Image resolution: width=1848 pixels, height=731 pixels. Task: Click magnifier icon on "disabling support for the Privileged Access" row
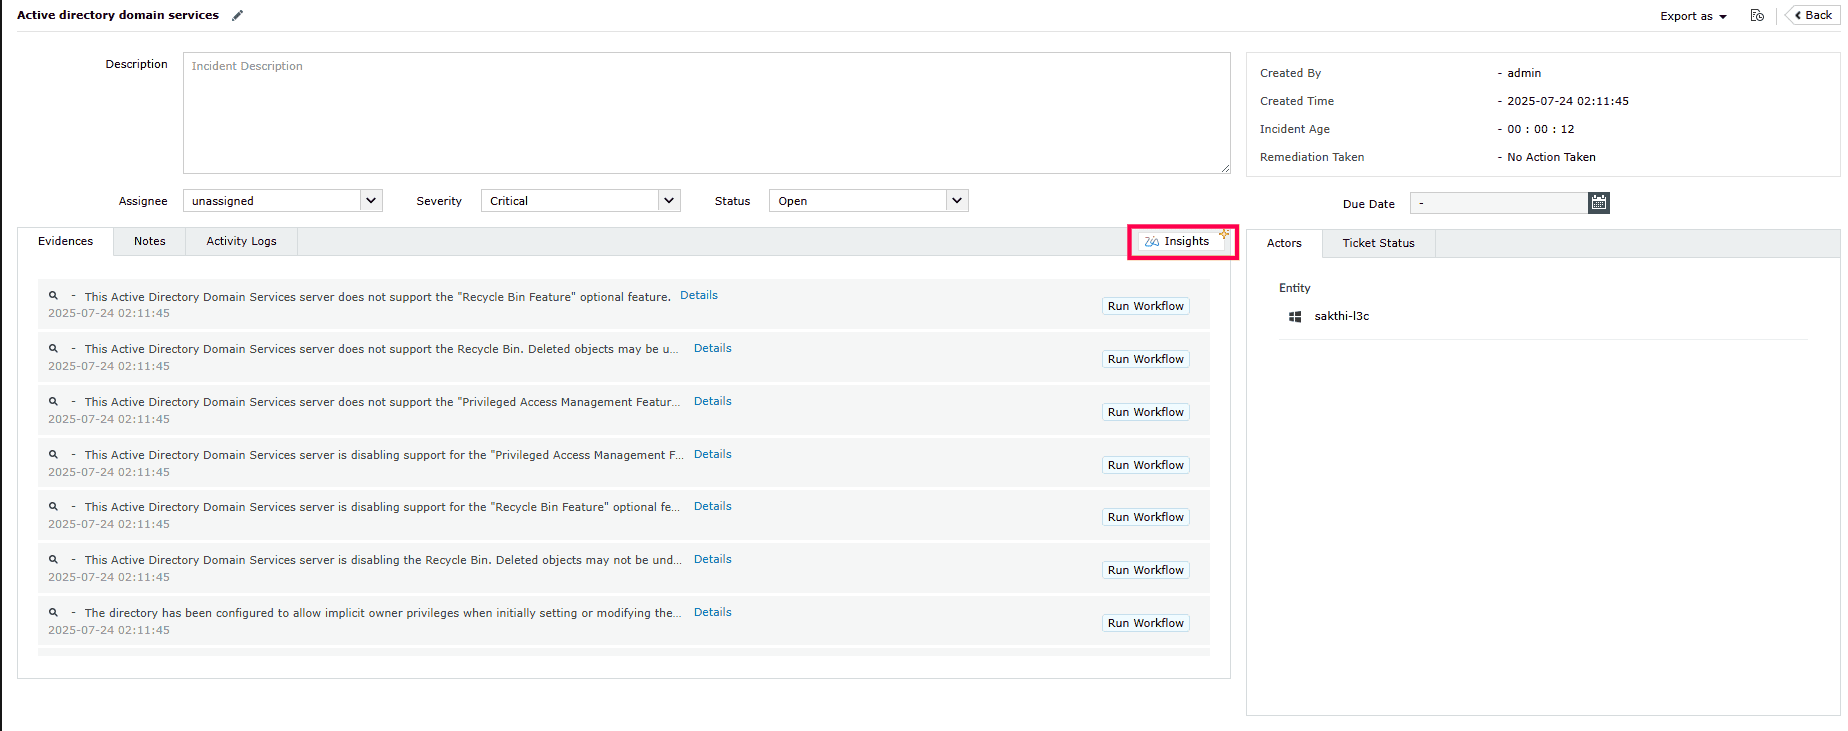(x=53, y=455)
